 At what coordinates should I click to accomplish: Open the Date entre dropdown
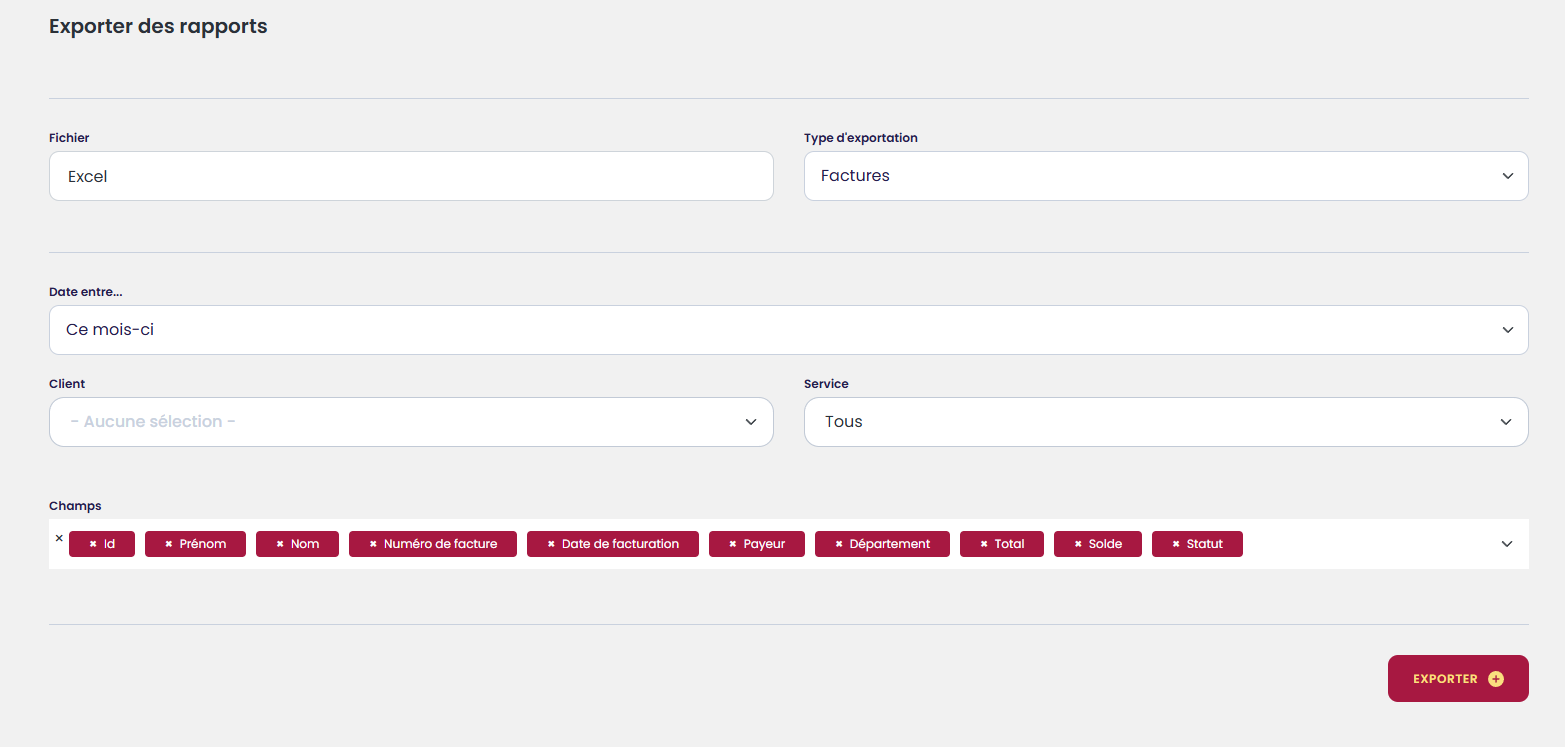(x=788, y=330)
